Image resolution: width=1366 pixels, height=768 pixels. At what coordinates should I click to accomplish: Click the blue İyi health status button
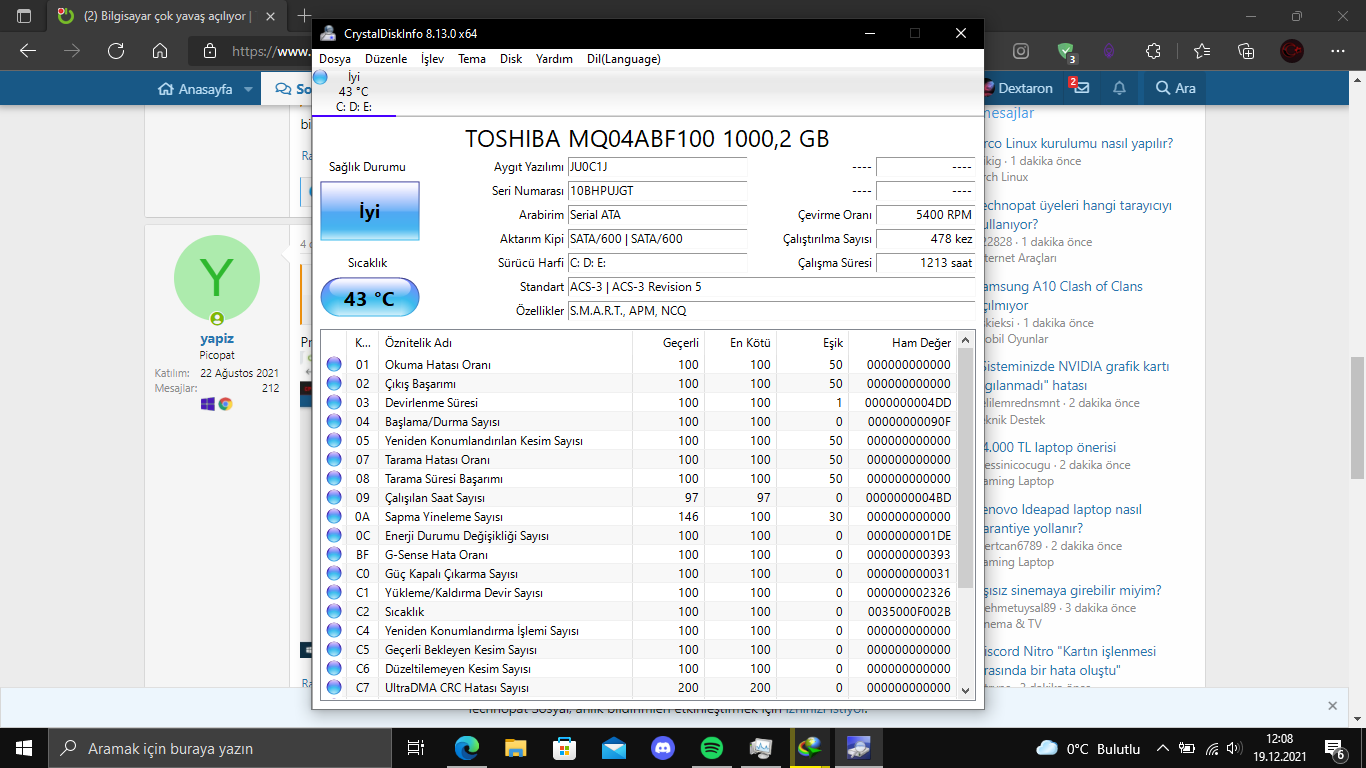370,211
